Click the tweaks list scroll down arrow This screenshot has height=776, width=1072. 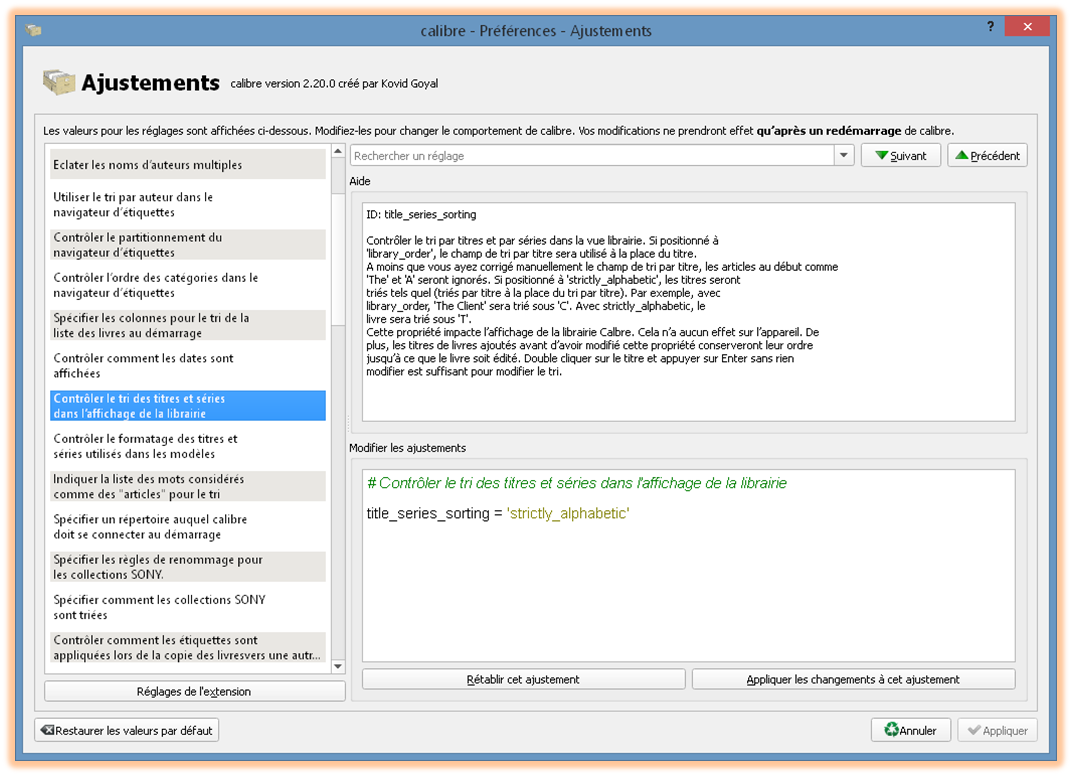[338, 667]
